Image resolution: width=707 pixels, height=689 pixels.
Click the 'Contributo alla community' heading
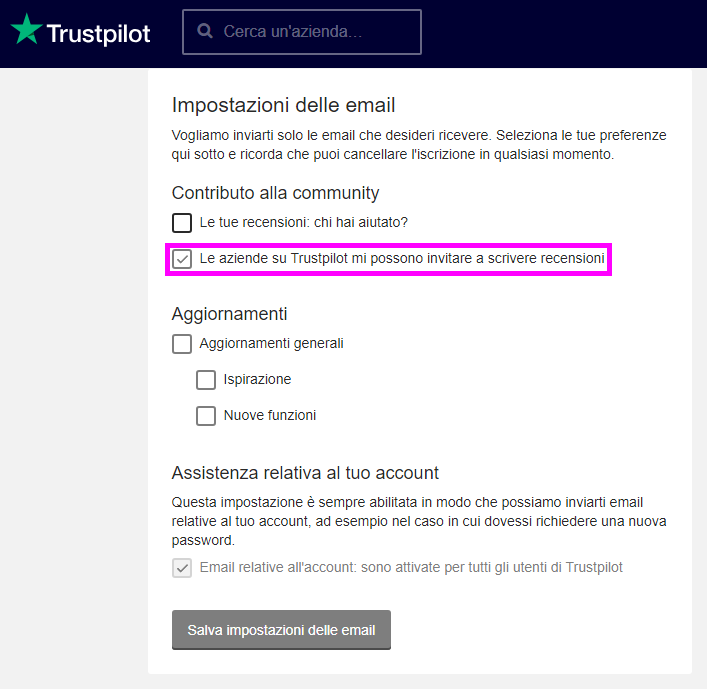pyautogui.click(x=275, y=193)
